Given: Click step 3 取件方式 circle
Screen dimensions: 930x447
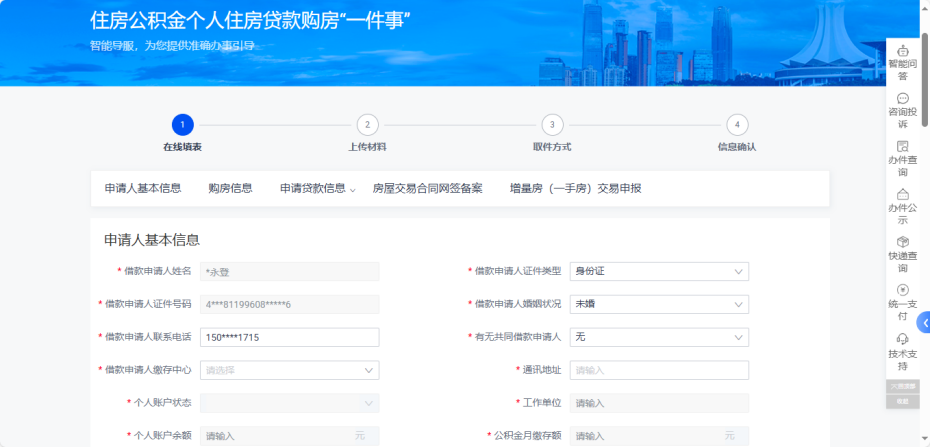Looking at the screenshot, I should coord(552,125).
